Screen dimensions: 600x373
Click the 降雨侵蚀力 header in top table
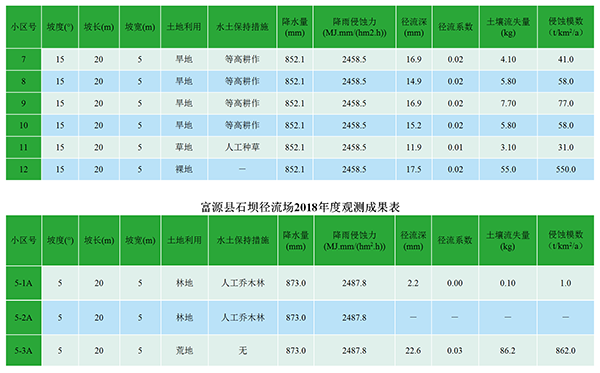coord(354,27)
